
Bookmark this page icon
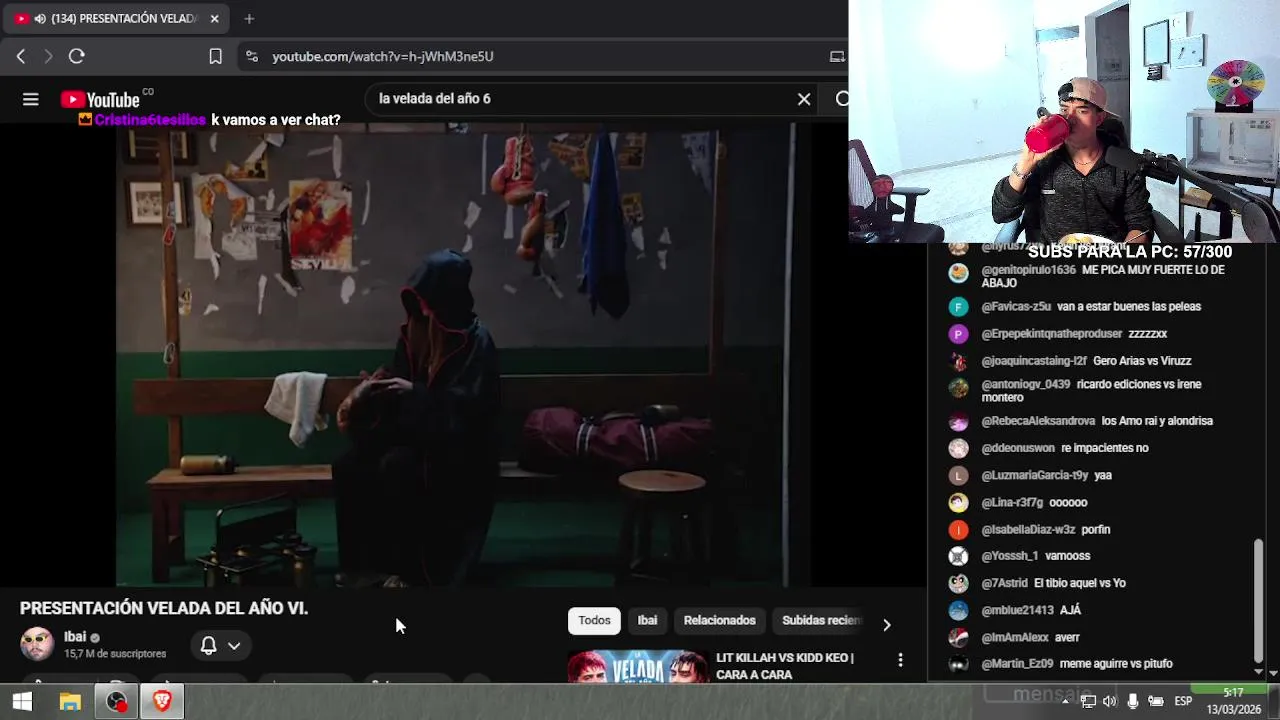(215, 57)
